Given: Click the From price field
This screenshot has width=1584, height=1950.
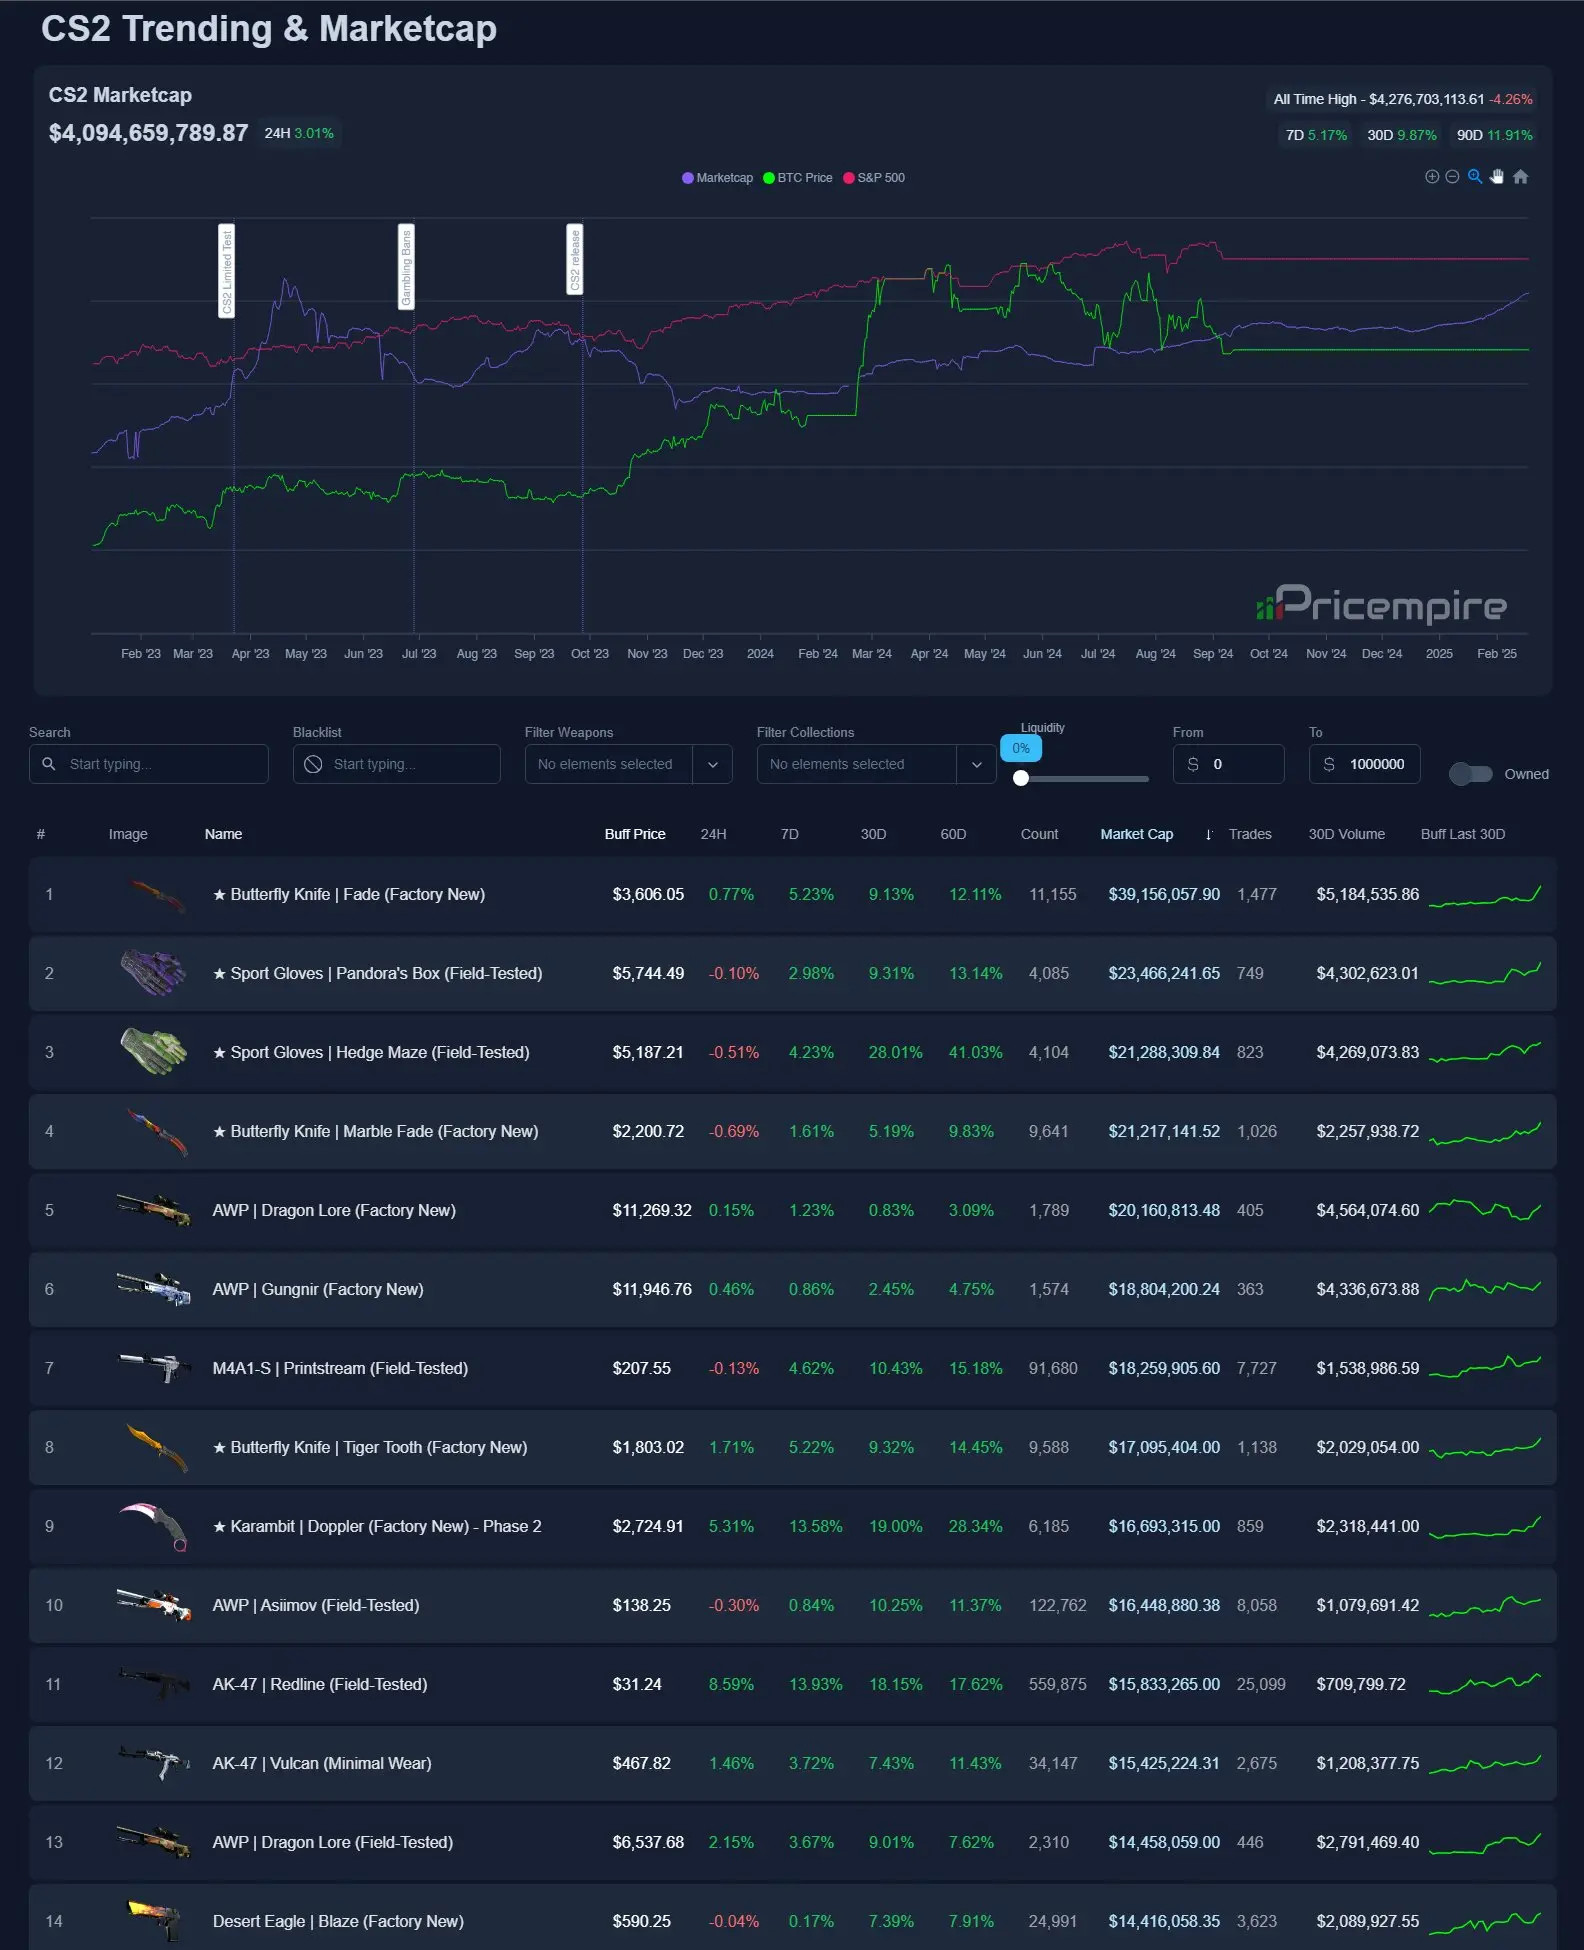Looking at the screenshot, I should coord(1228,764).
